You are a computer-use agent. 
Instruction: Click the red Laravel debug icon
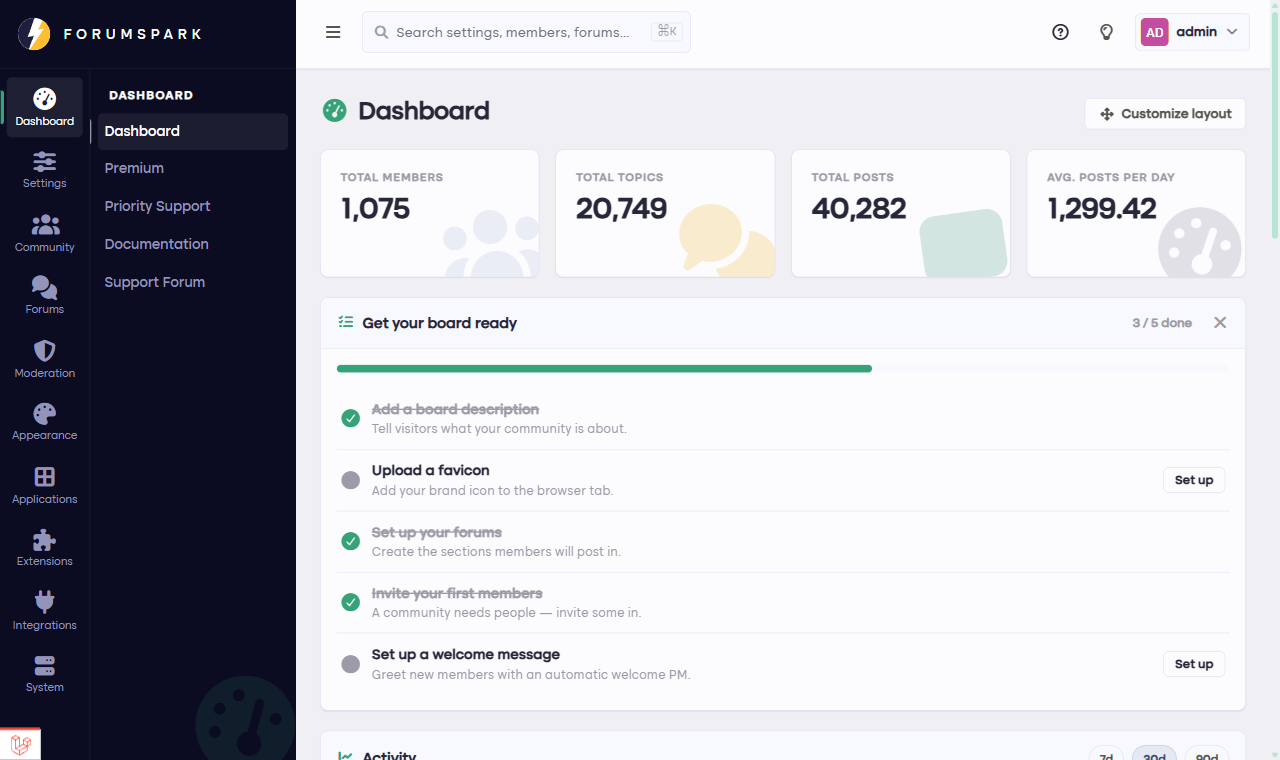pos(20,745)
